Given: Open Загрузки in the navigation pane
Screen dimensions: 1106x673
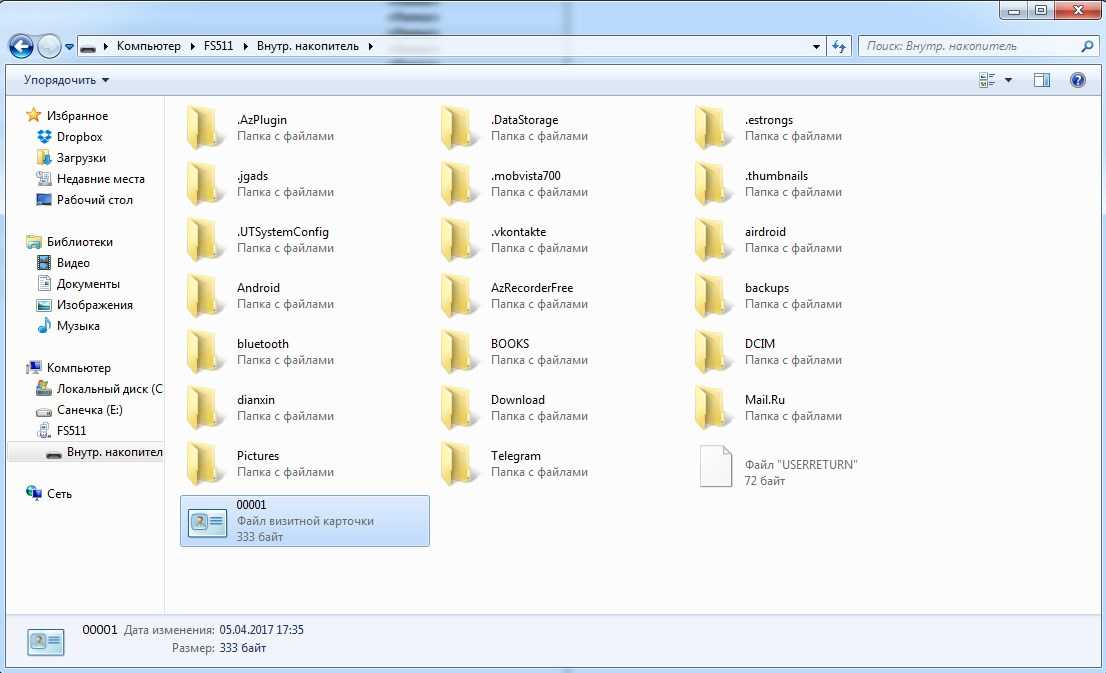Looking at the screenshot, I should coord(81,158).
